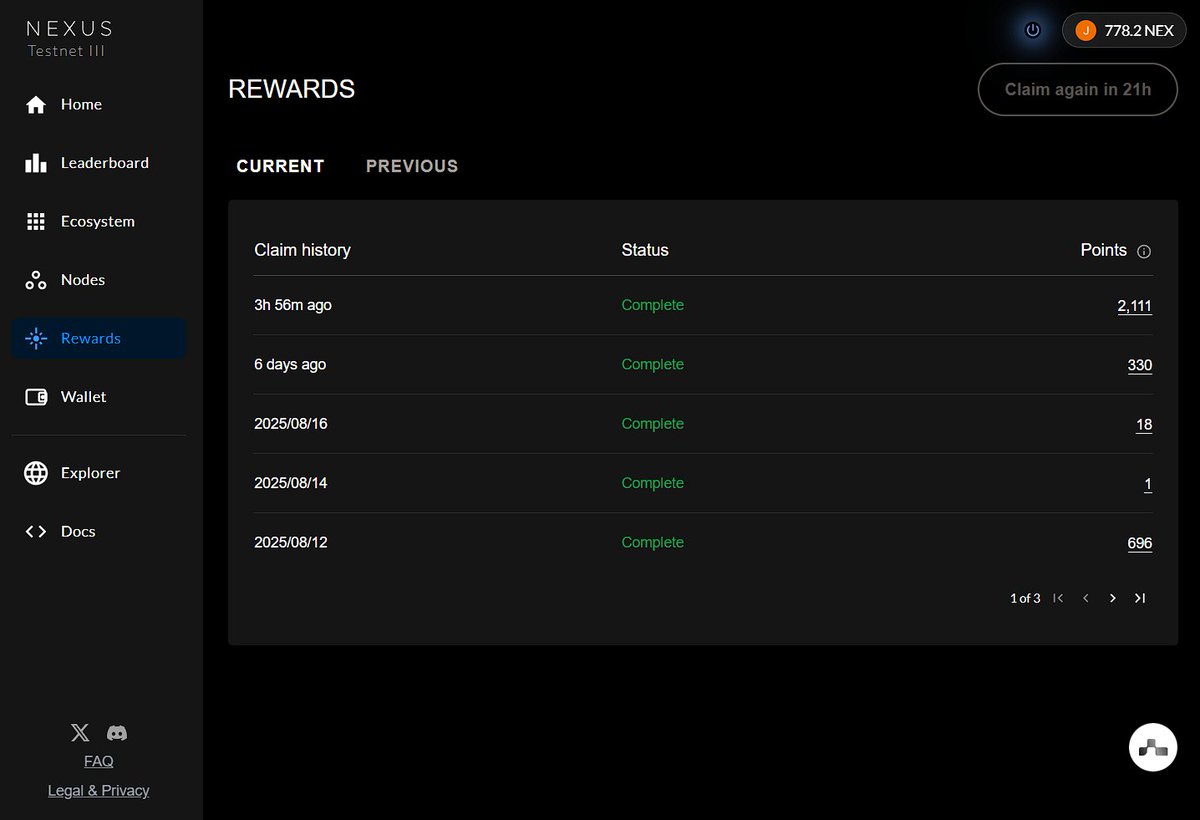This screenshot has height=820, width=1200.
Task: Click the Wallet icon in sidebar
Action: coord(36,397)
